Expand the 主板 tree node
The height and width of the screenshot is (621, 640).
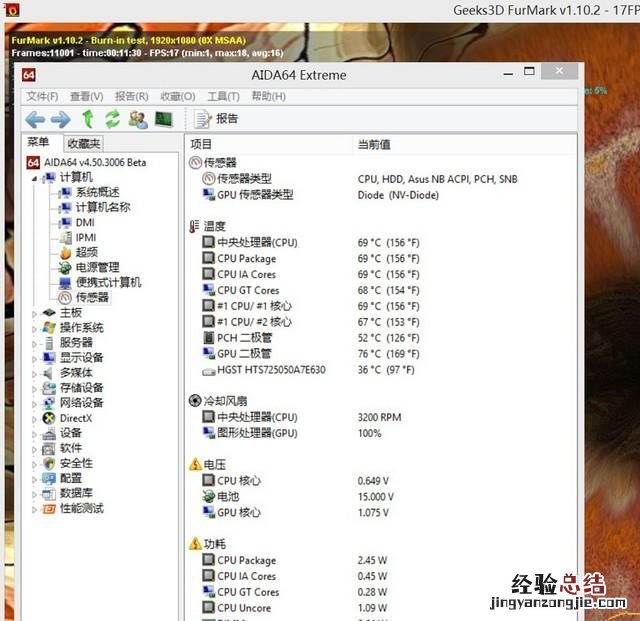(x=36, y=313)
